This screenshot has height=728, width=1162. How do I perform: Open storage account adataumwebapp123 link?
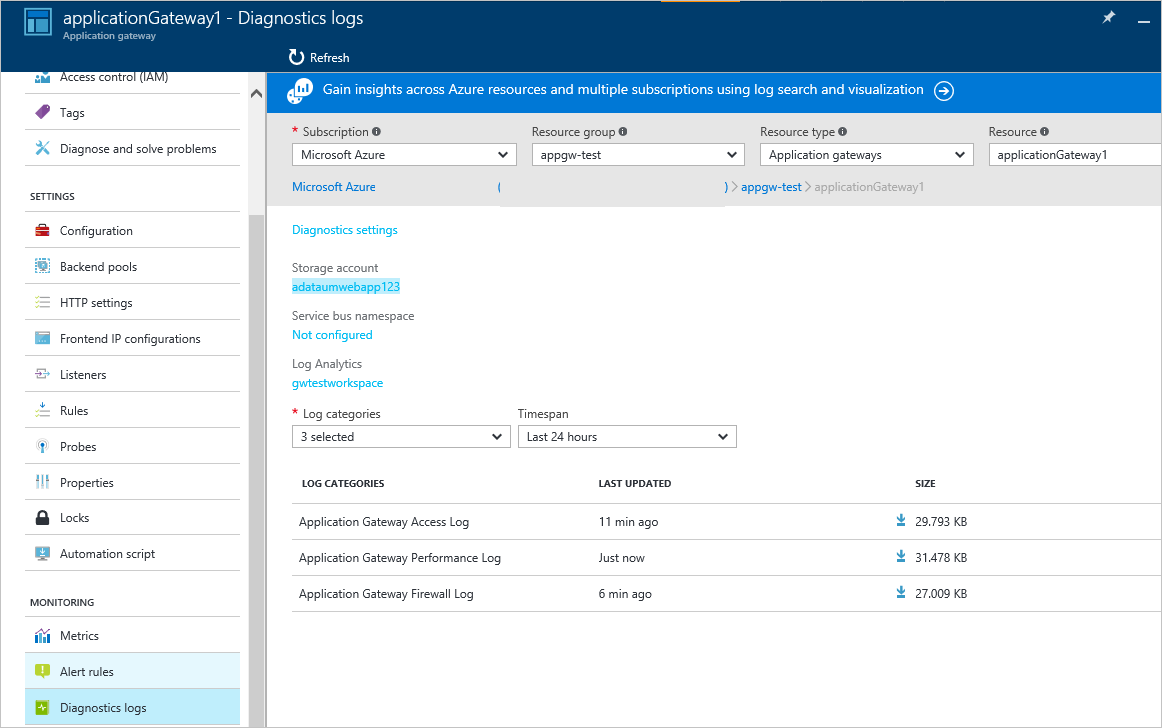point(346,287)
